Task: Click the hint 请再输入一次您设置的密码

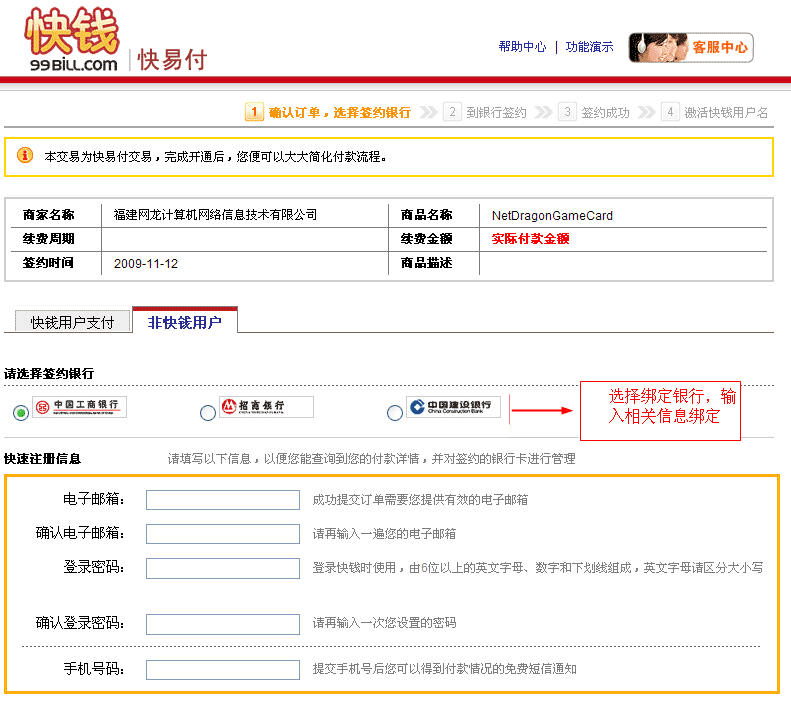Action: click(x=384, y=623)
